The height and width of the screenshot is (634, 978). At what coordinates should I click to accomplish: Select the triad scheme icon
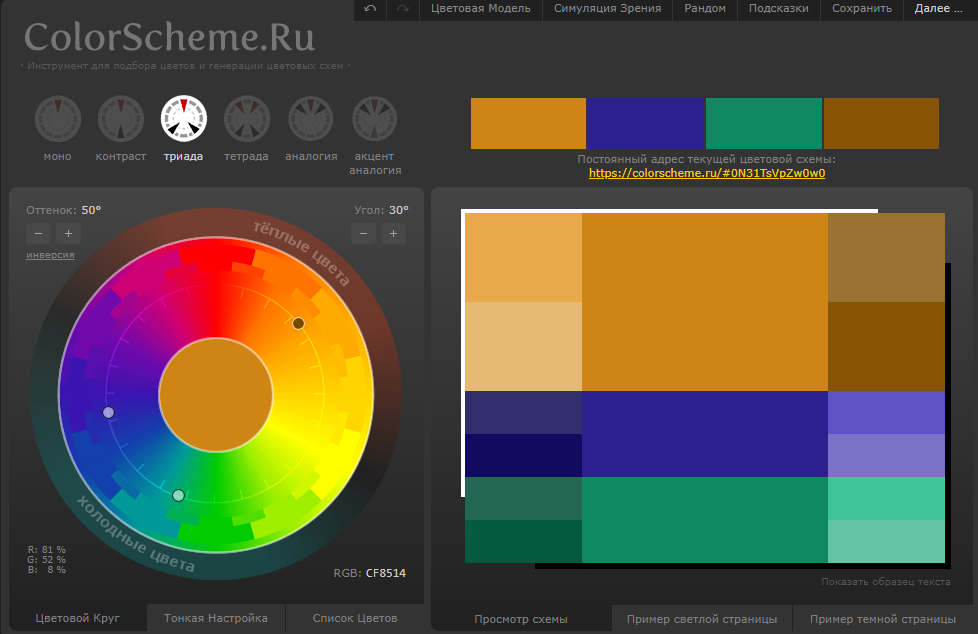click(183, 119)
